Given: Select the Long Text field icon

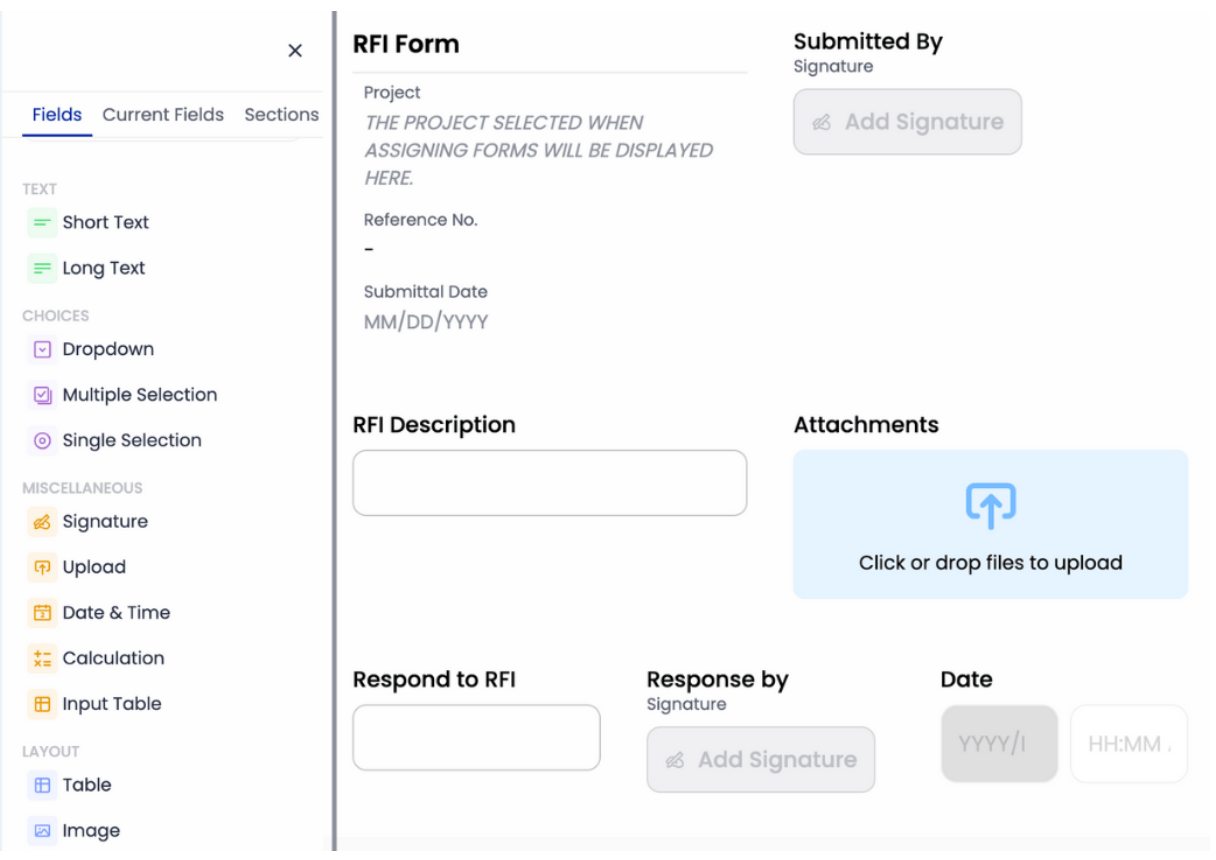Looking at the screenshot, I should pyautogui.click(x=42, y=269).
